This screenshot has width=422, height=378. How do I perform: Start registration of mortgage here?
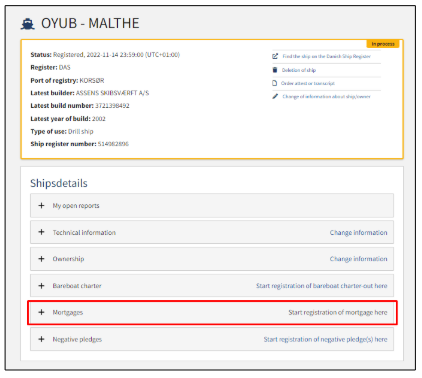(338, 312)
